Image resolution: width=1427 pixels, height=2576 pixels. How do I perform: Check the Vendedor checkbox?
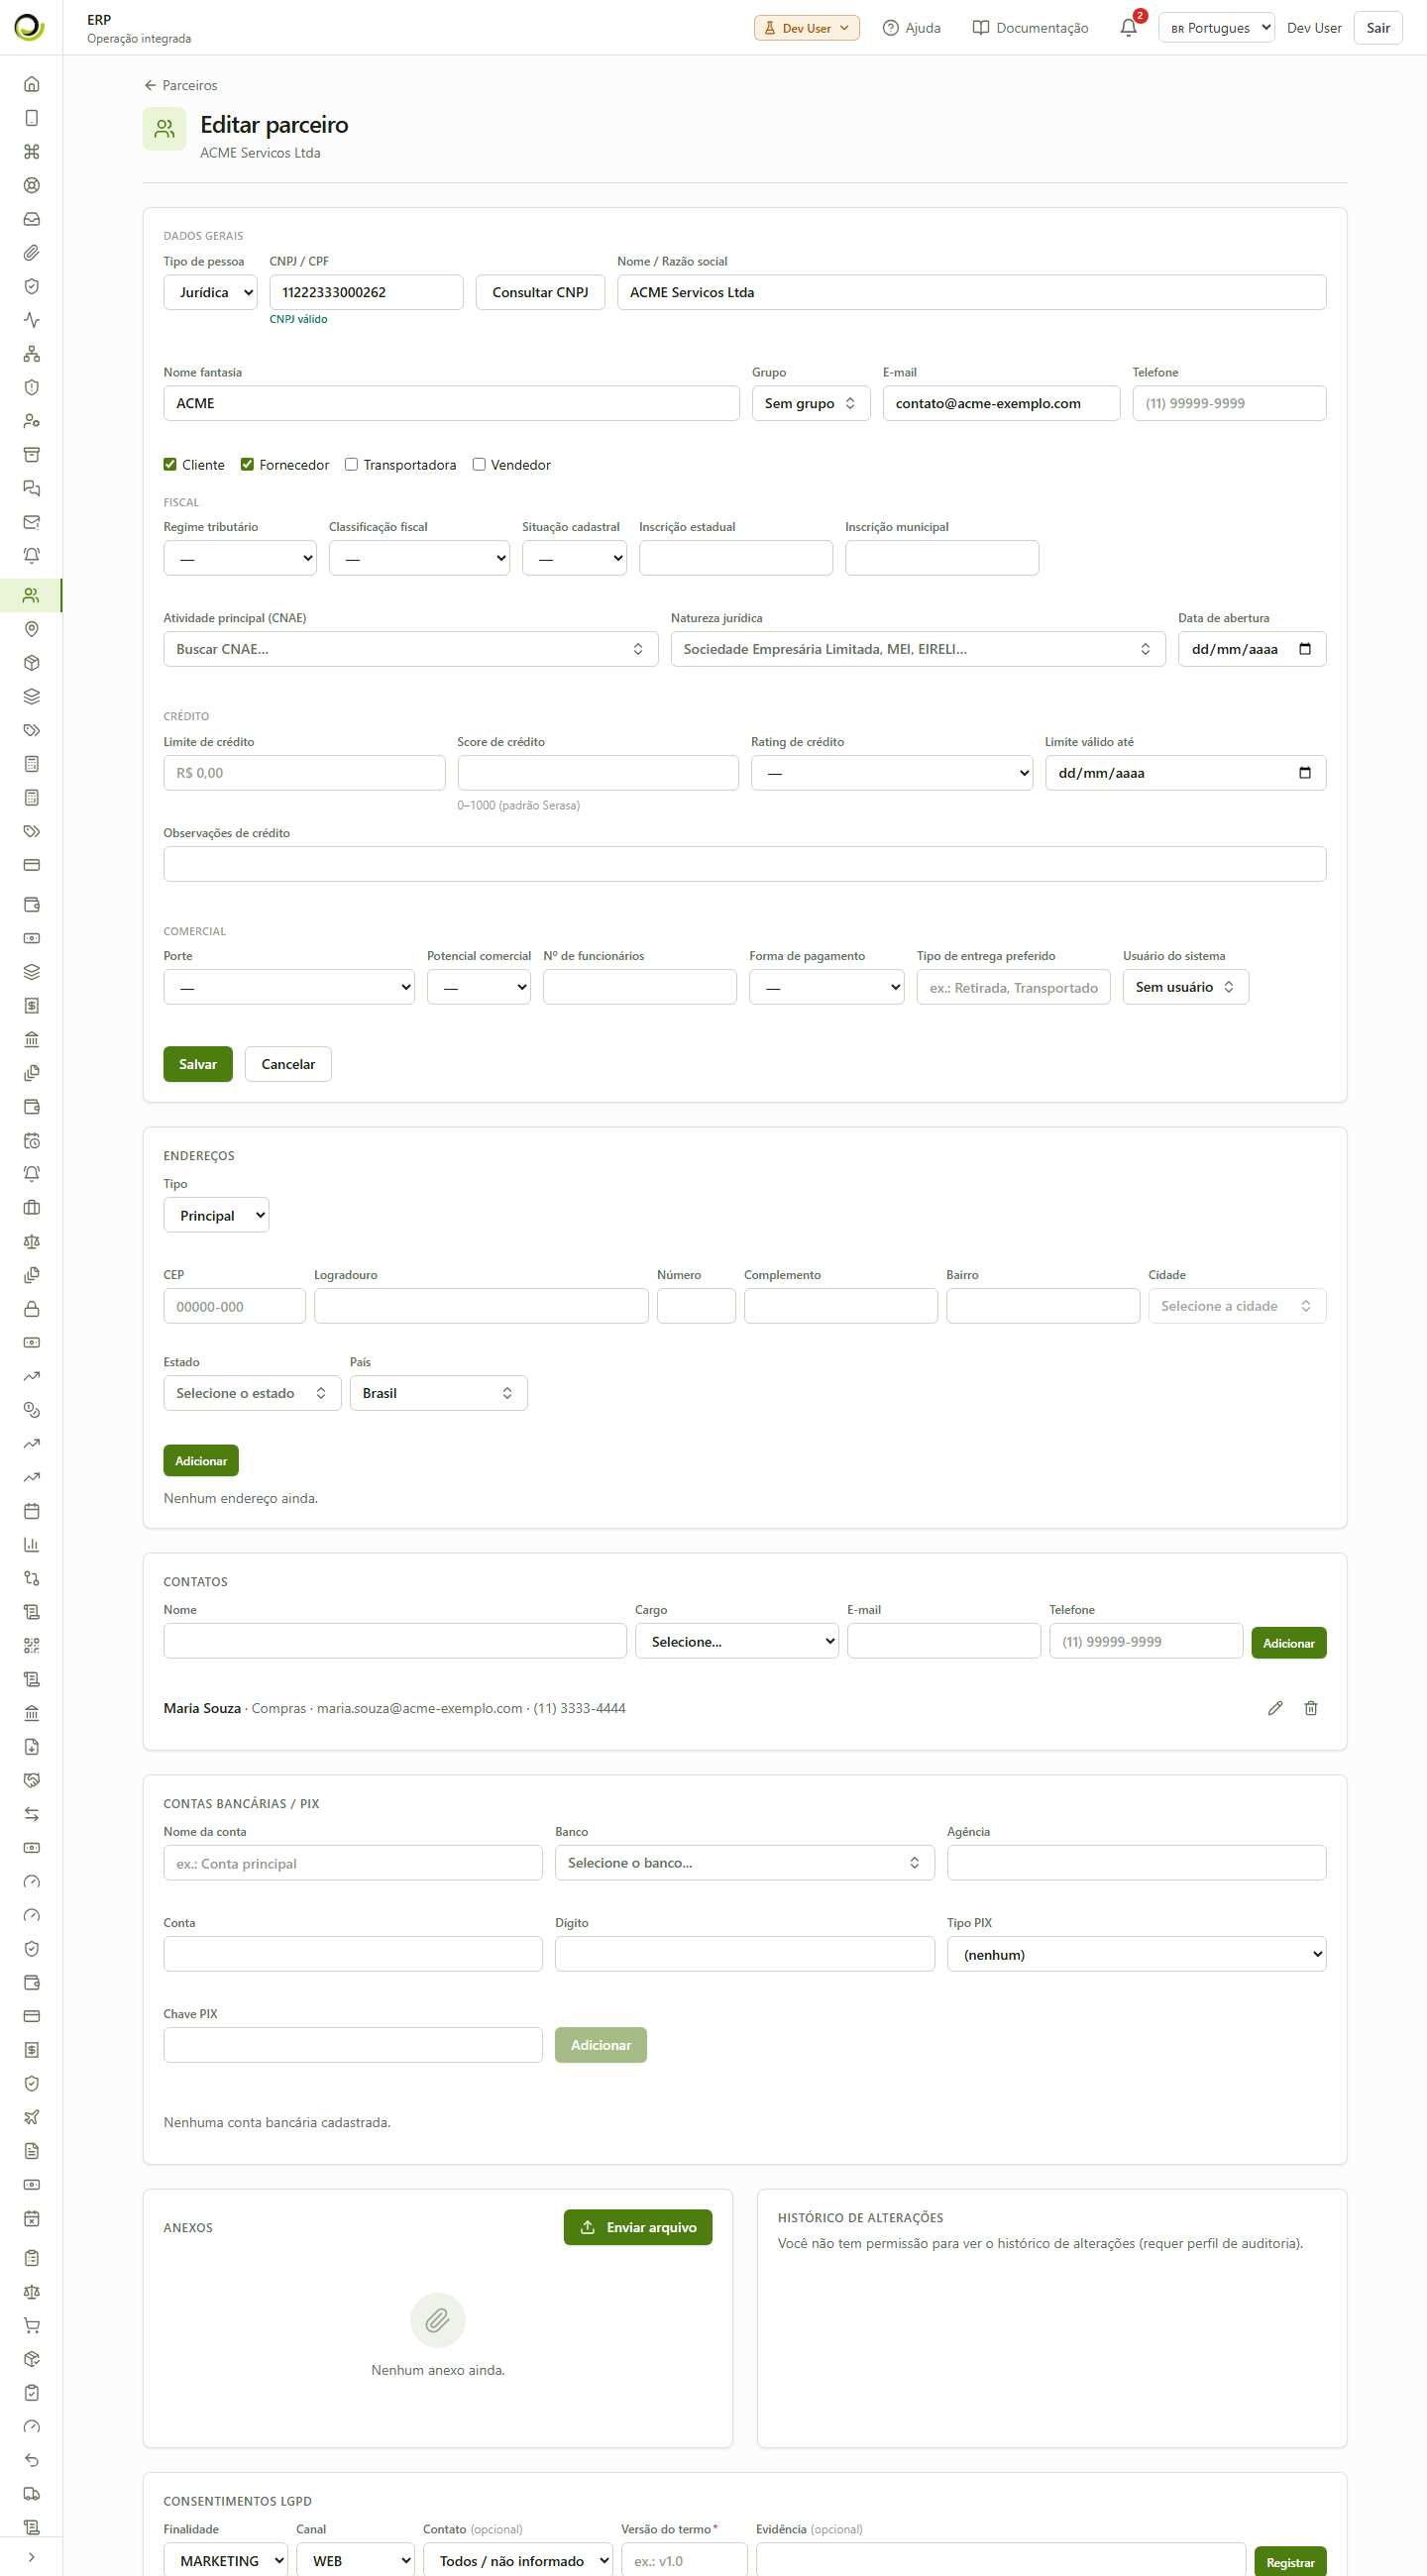[479, 464]
